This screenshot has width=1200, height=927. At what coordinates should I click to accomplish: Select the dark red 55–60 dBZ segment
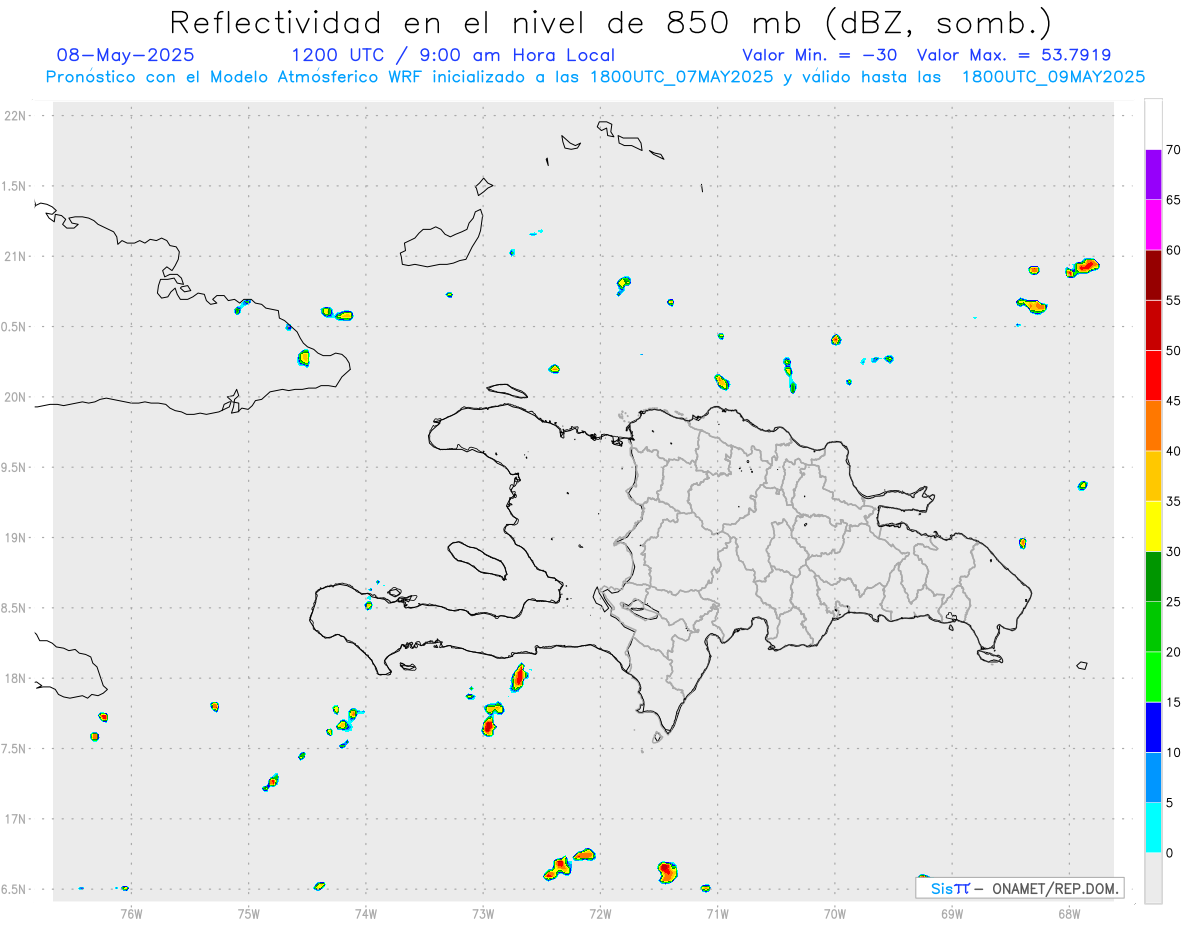click(x=1153, y=275)
